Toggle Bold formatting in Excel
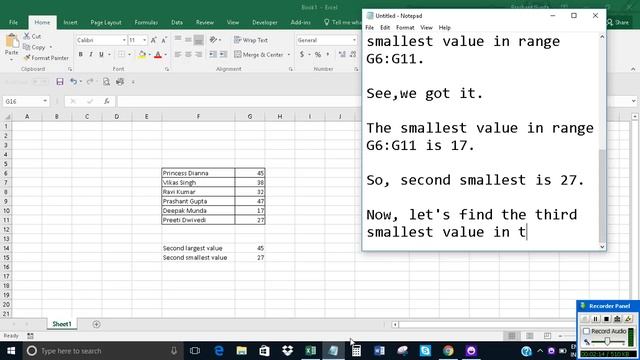Screen dimensions: 640x360 [80, 54]
